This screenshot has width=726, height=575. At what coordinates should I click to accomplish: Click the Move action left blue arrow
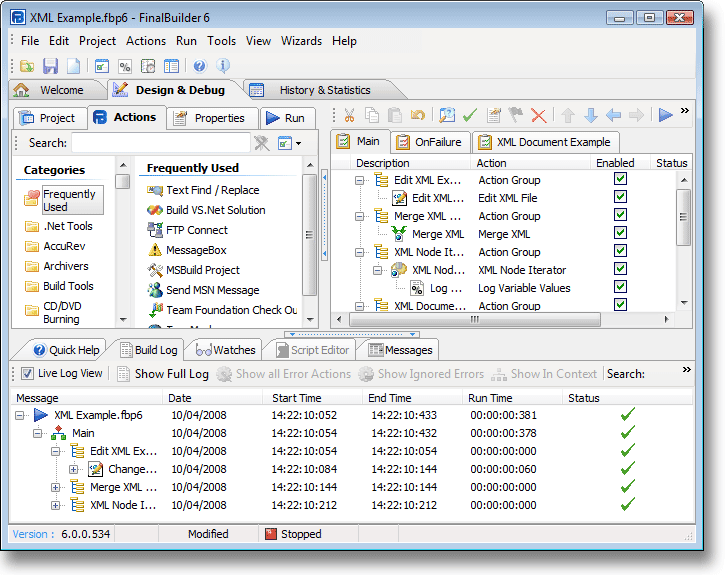[x=613, y=115]
